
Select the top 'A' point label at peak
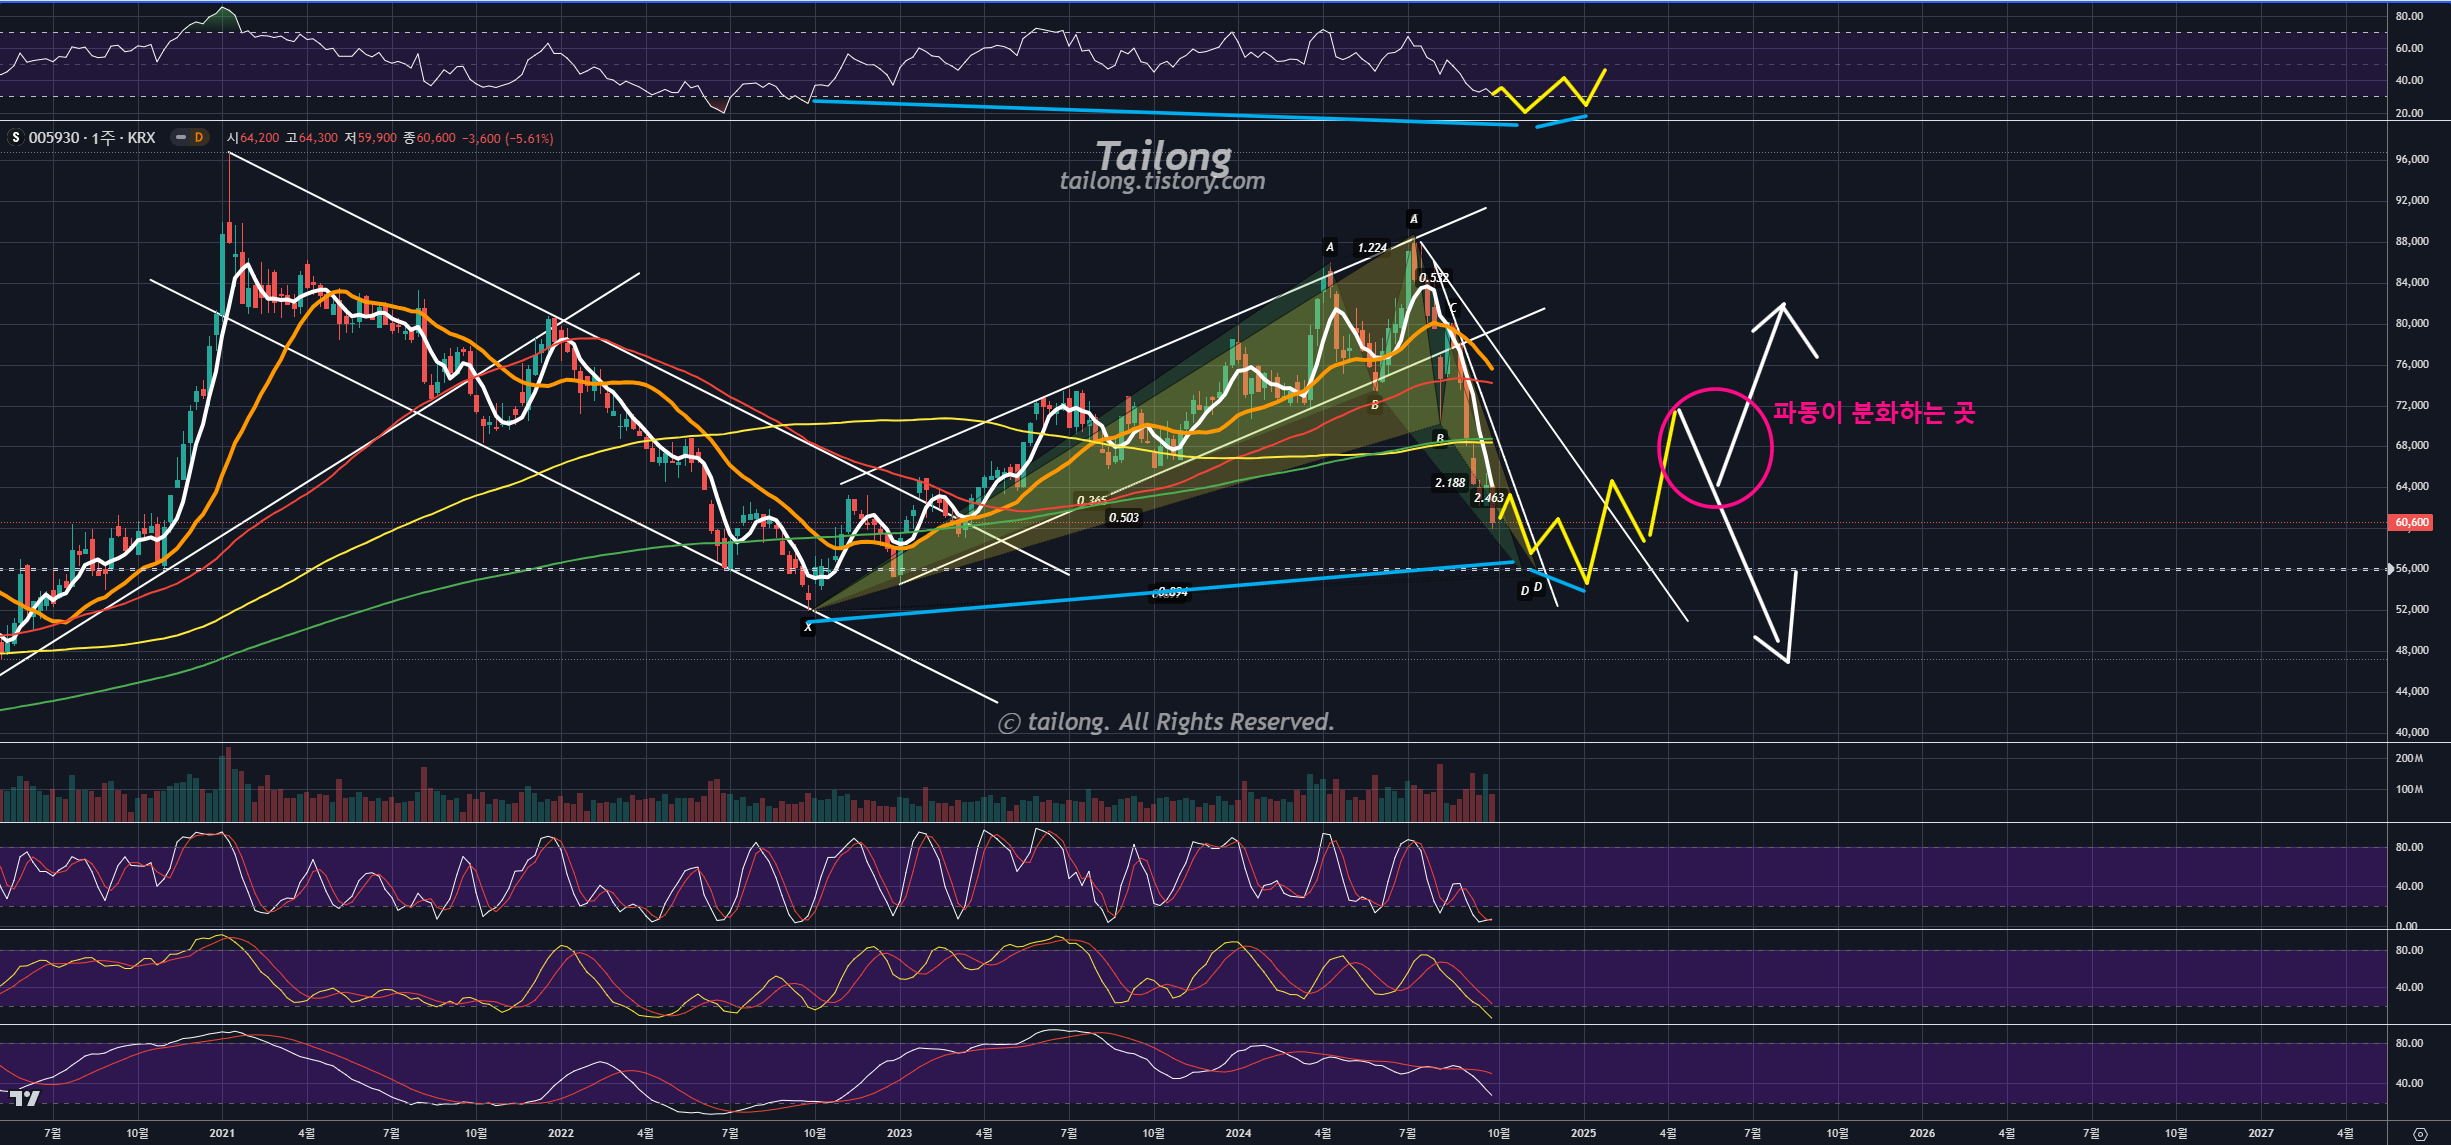point(1413,219)
